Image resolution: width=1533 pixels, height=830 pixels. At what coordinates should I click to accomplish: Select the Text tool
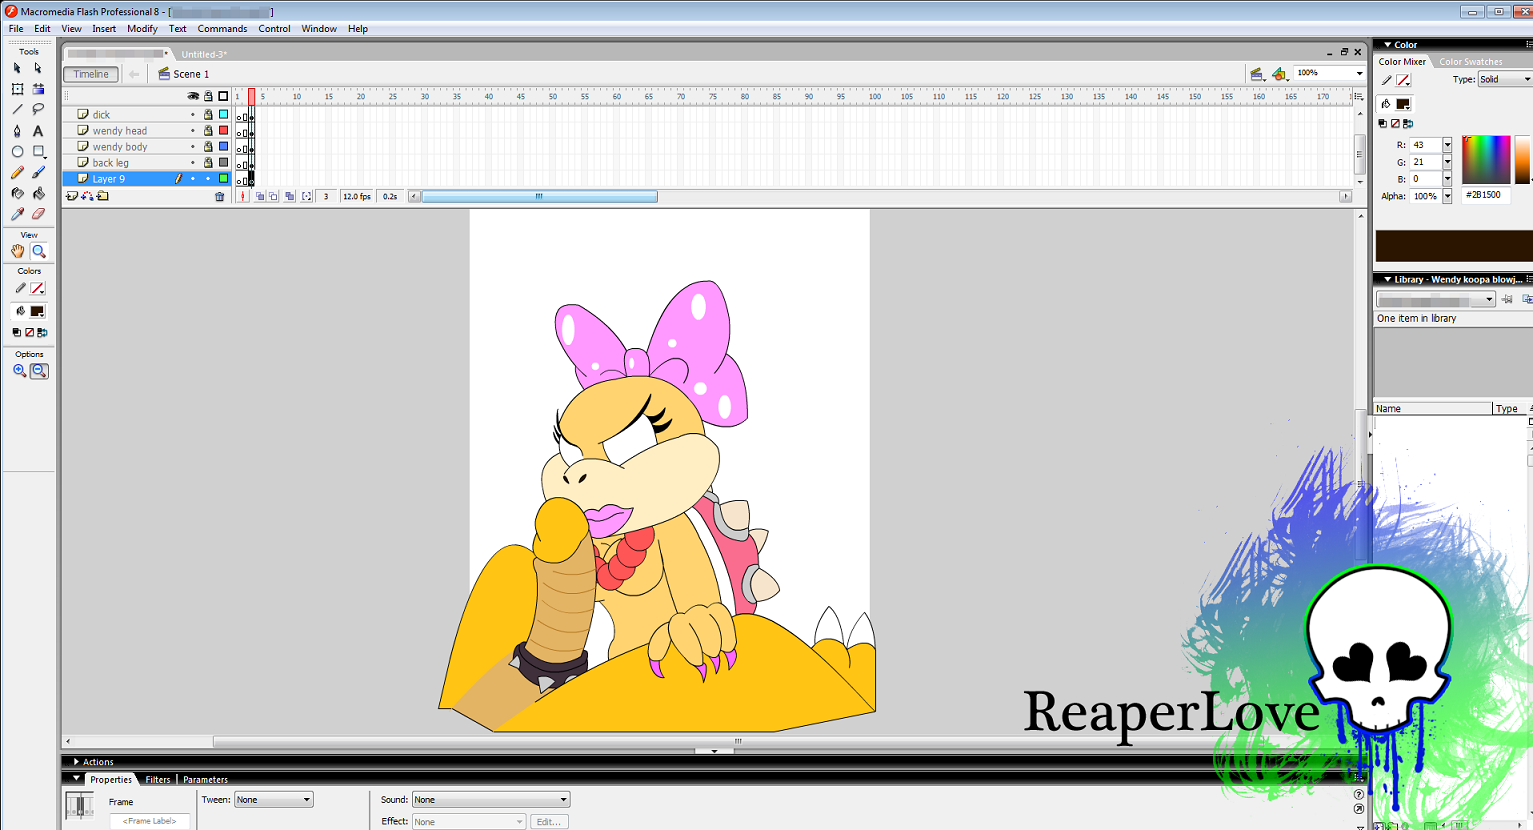coord(38,131)
